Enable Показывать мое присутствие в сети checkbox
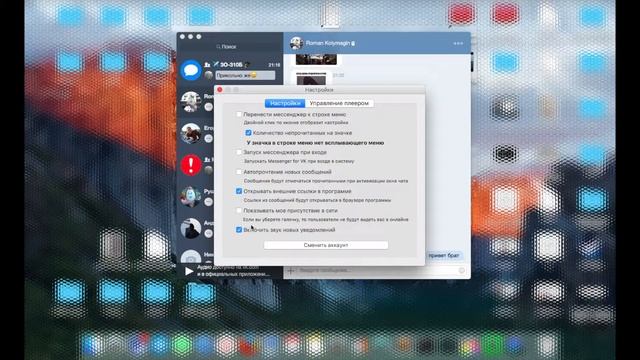 point(239,211)
